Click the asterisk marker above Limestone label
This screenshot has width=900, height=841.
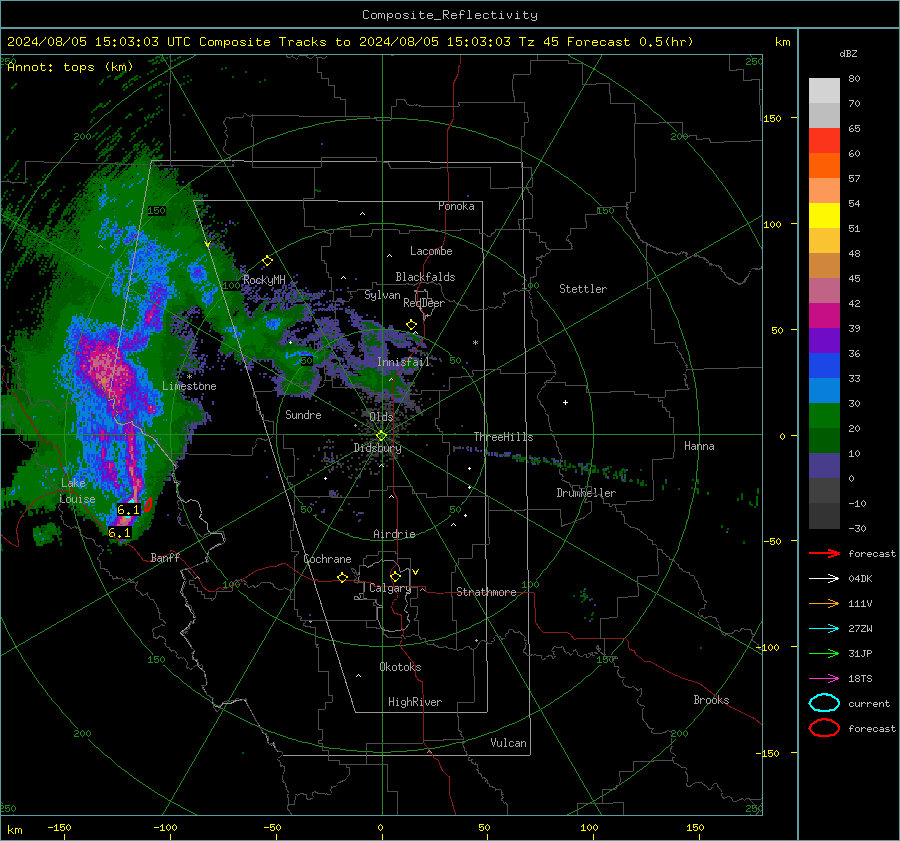click(189, 377)
